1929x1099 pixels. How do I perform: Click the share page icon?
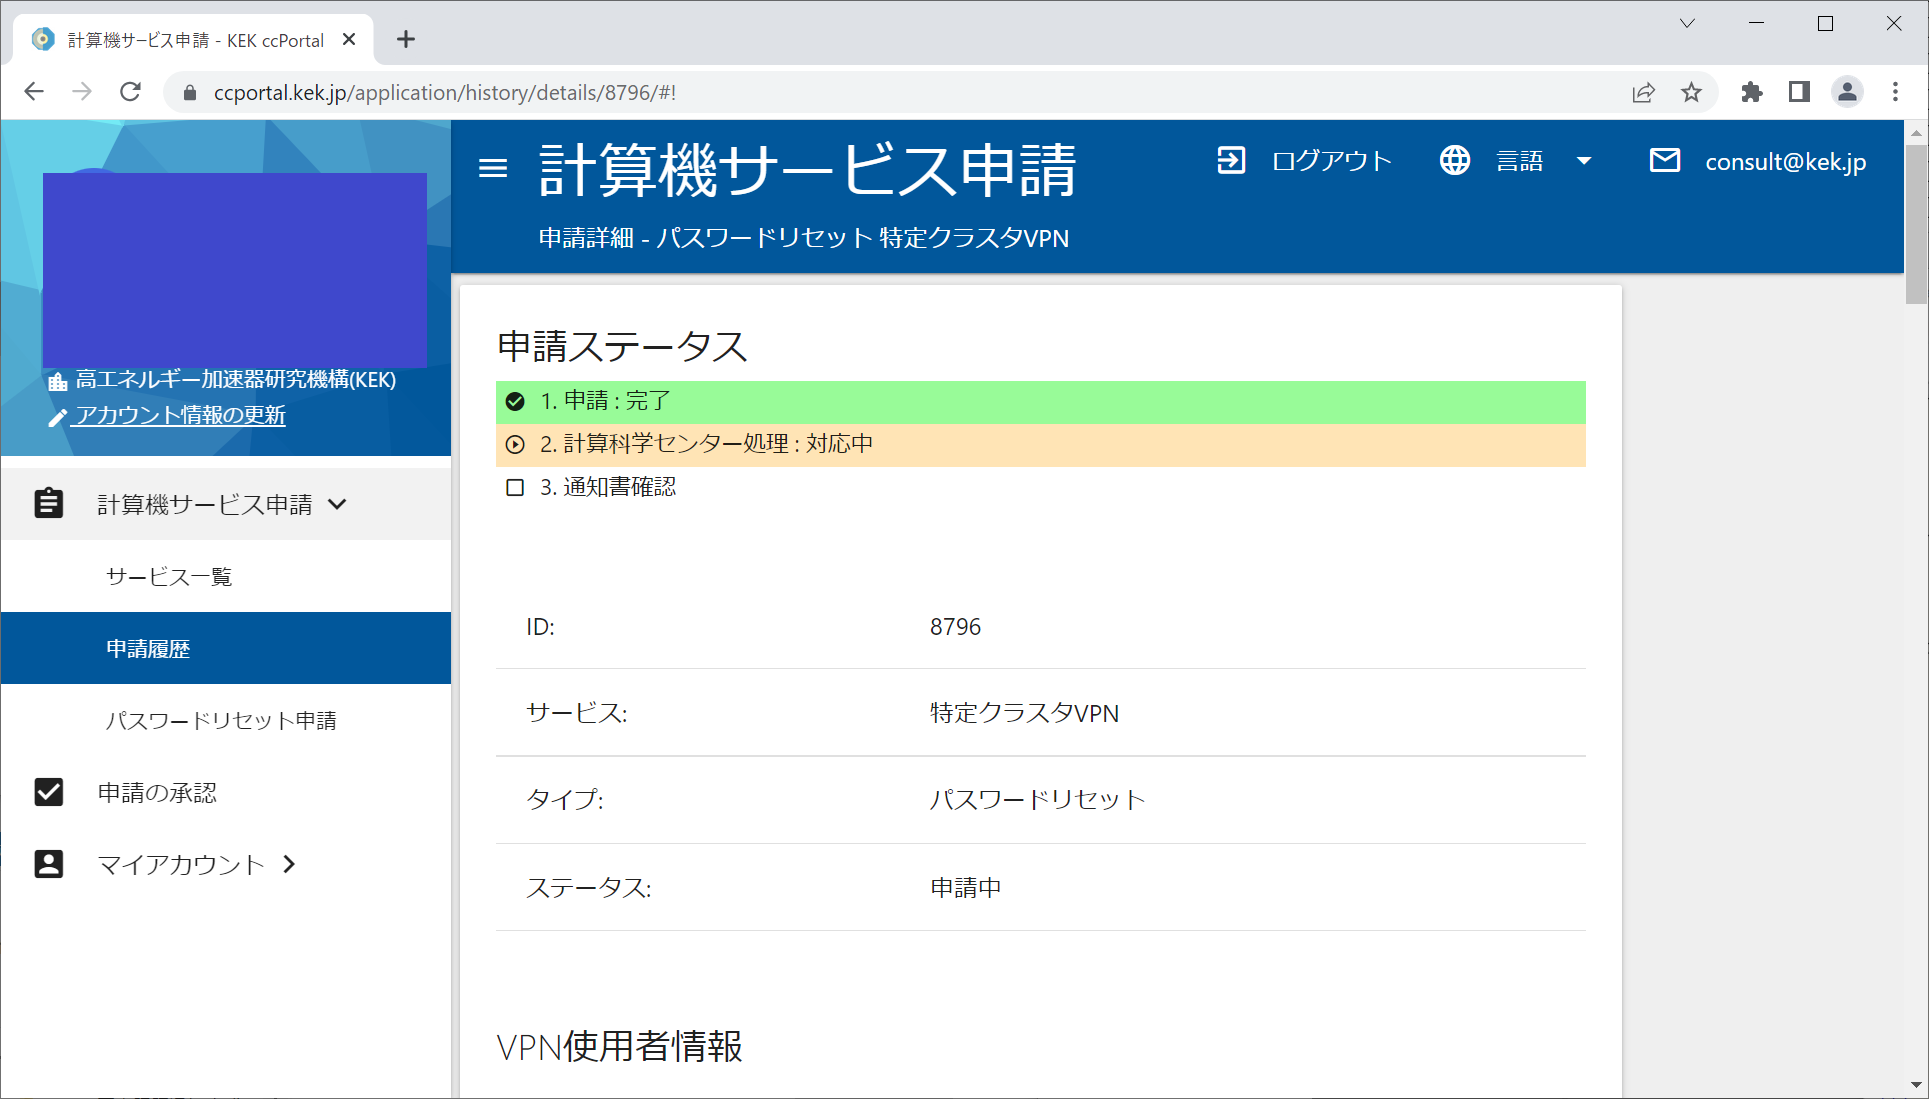point(1643,92)
